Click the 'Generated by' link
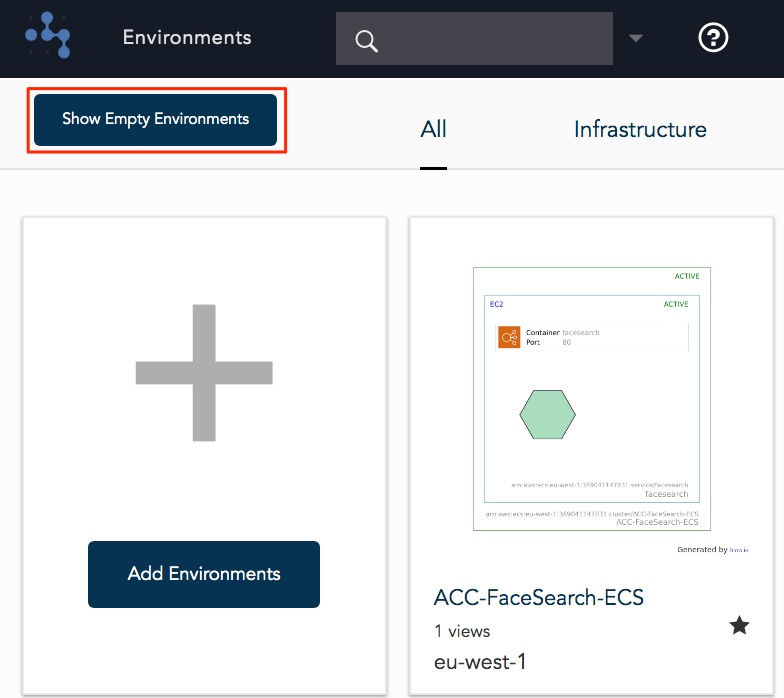Screen dimensions: 784x698 click(712, 550)
